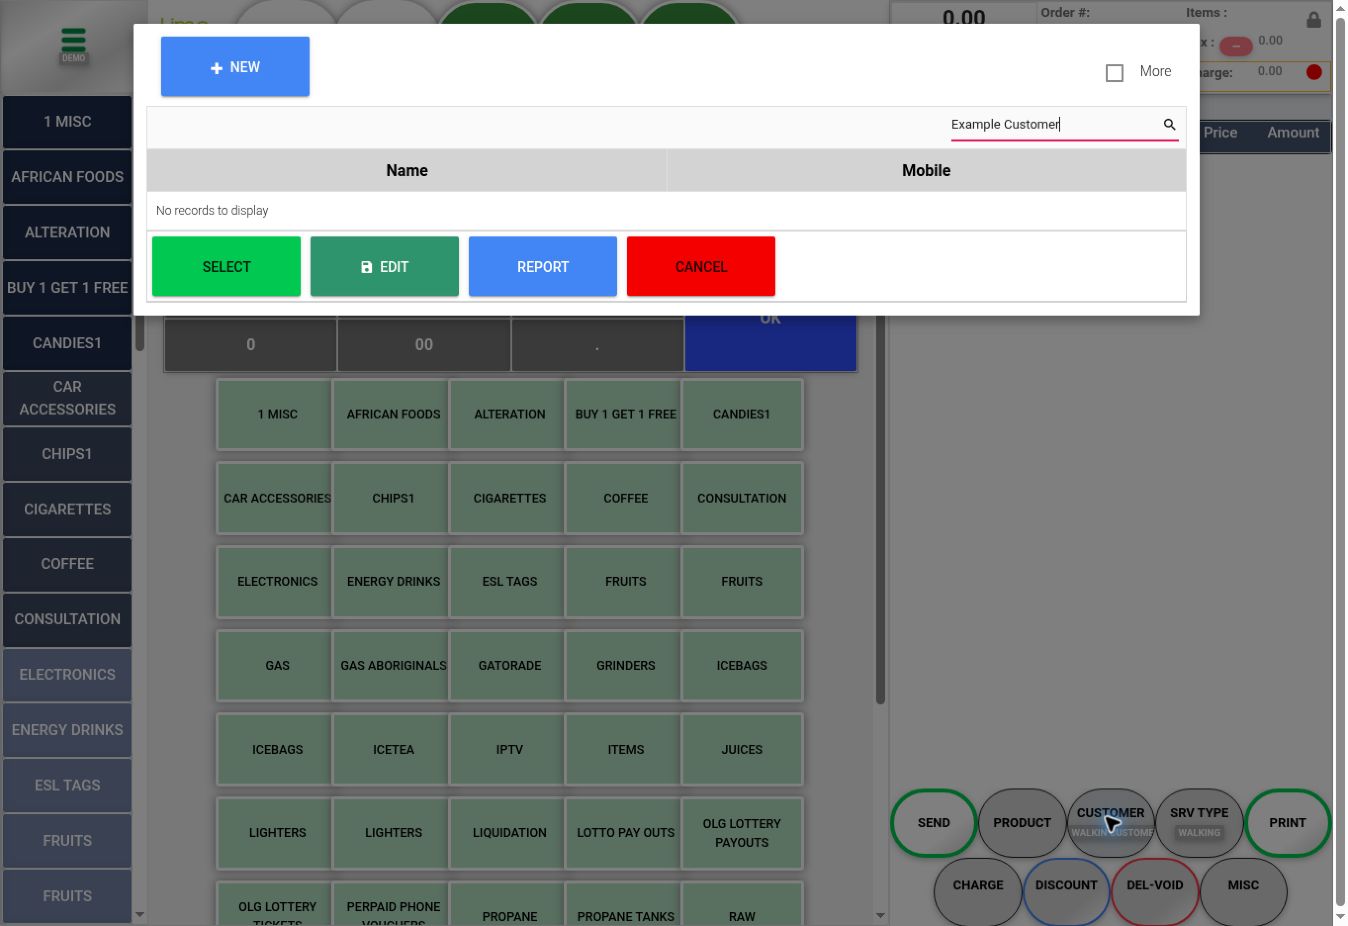Click the red CANCEL button

[701, 267]
